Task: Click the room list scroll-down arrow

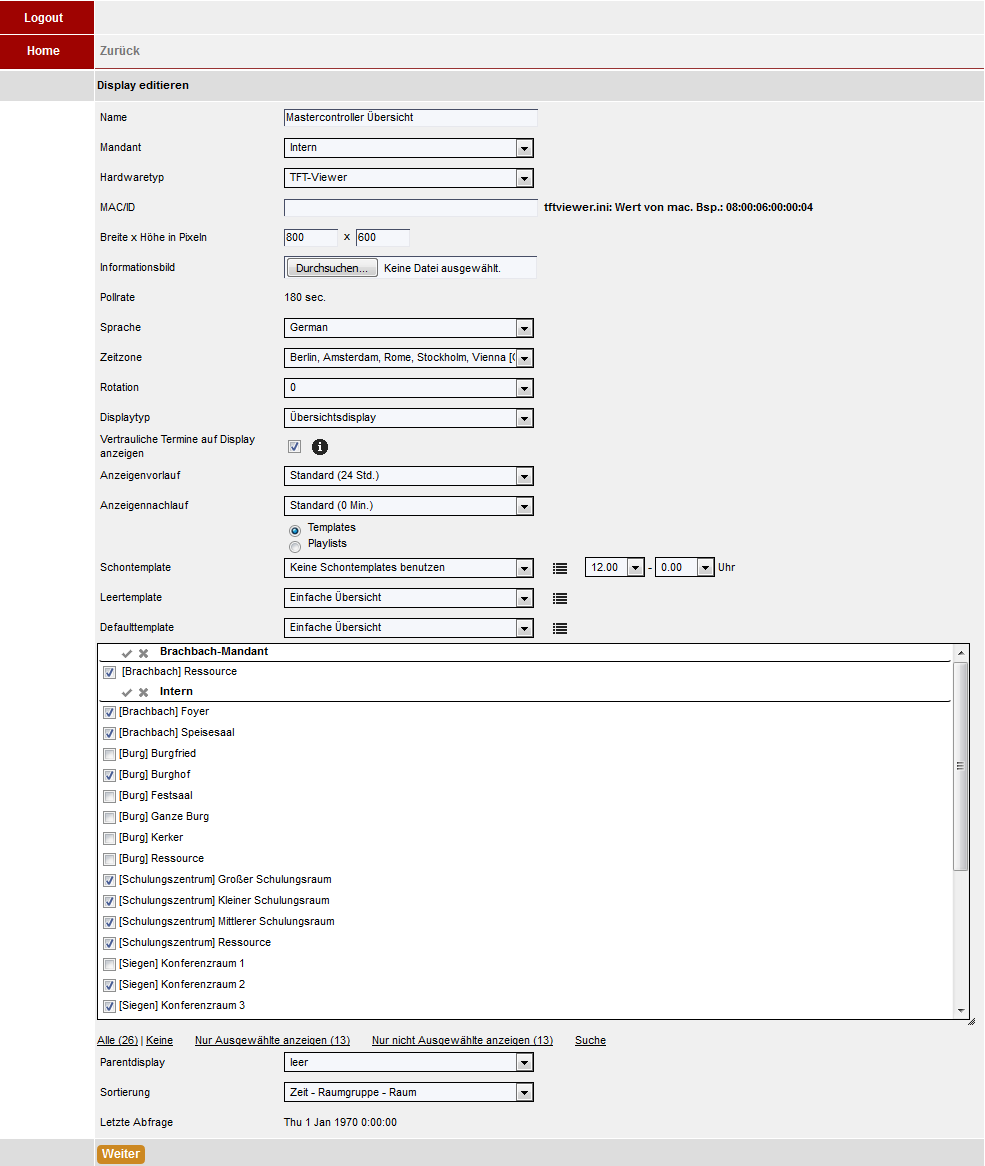Action: tap(960, 1011)
